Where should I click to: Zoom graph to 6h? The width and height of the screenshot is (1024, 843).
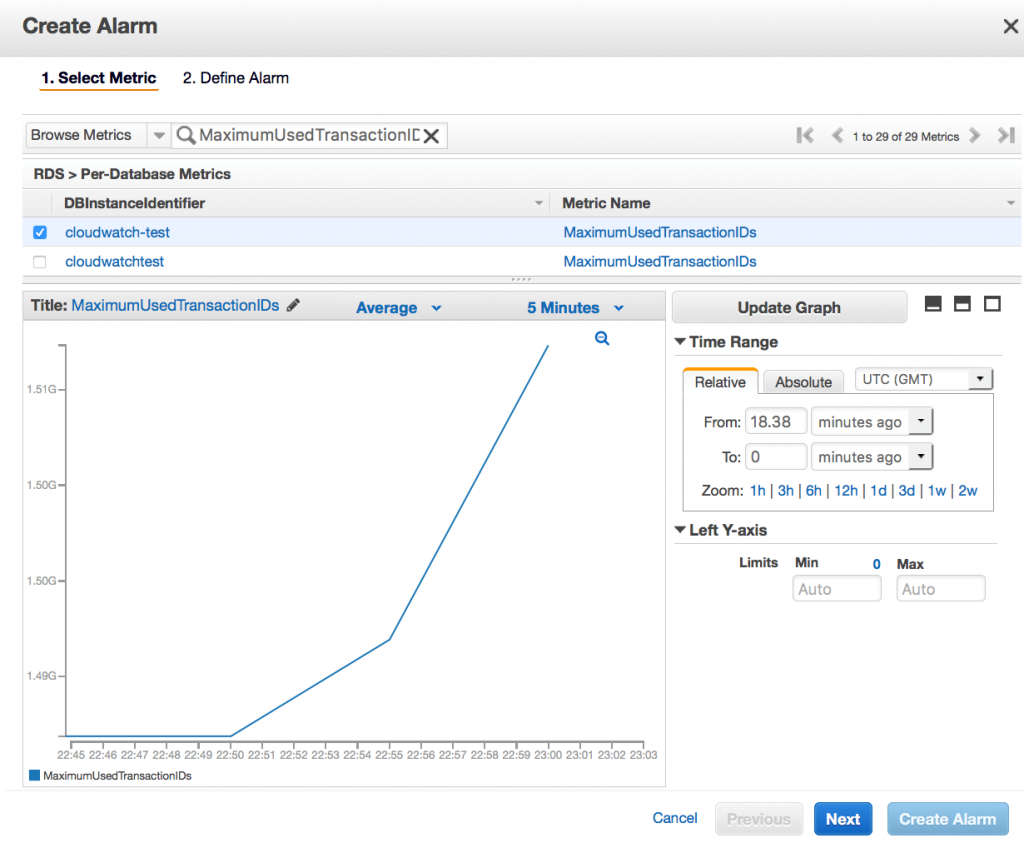pyautogui.click(x=814, y=490)
